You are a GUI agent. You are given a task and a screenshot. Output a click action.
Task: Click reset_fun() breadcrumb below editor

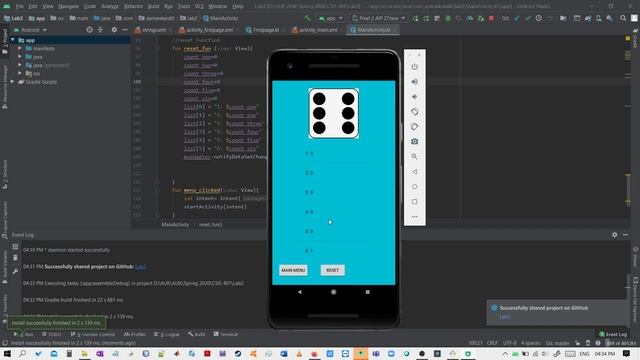(x=211, y=224)
